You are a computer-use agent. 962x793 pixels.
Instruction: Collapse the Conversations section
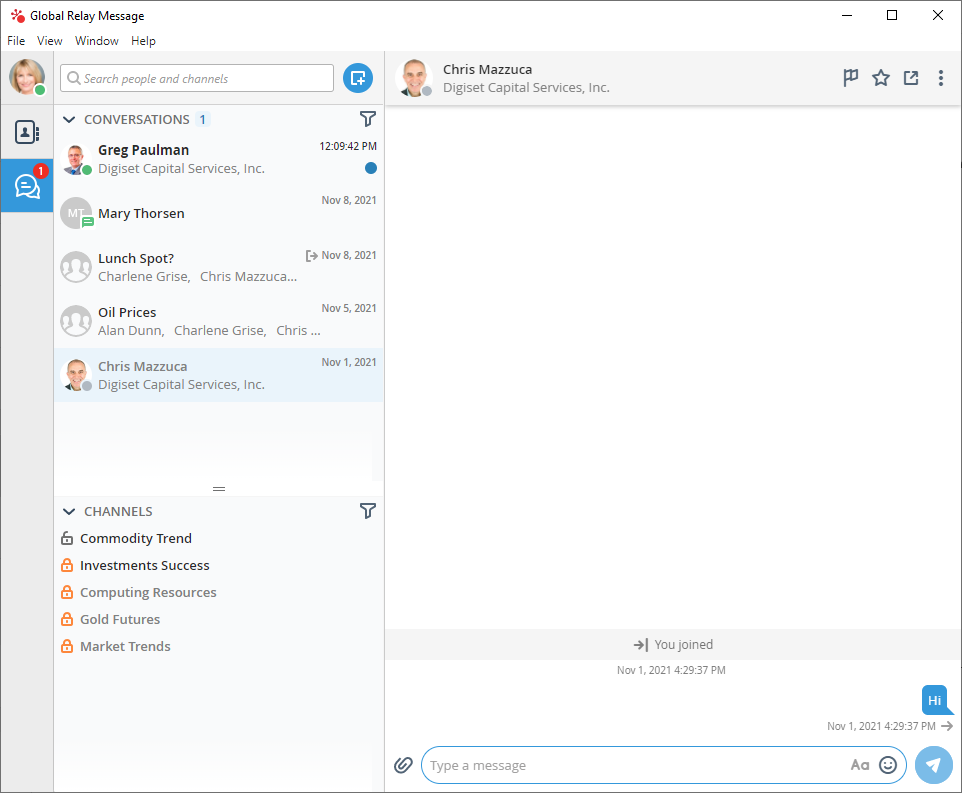point(69,120)
